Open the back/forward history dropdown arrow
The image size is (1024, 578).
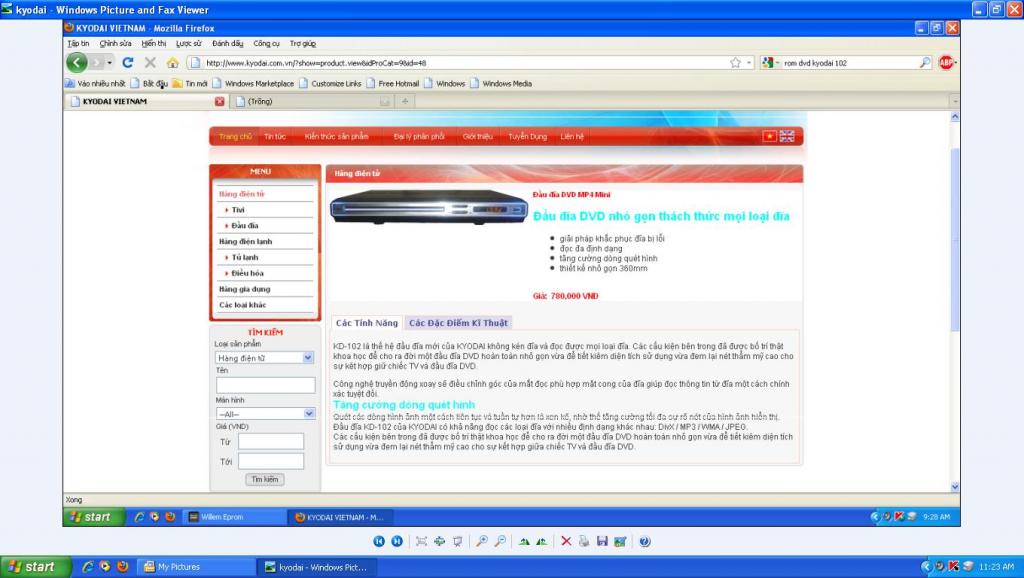[x=110, y=63]
